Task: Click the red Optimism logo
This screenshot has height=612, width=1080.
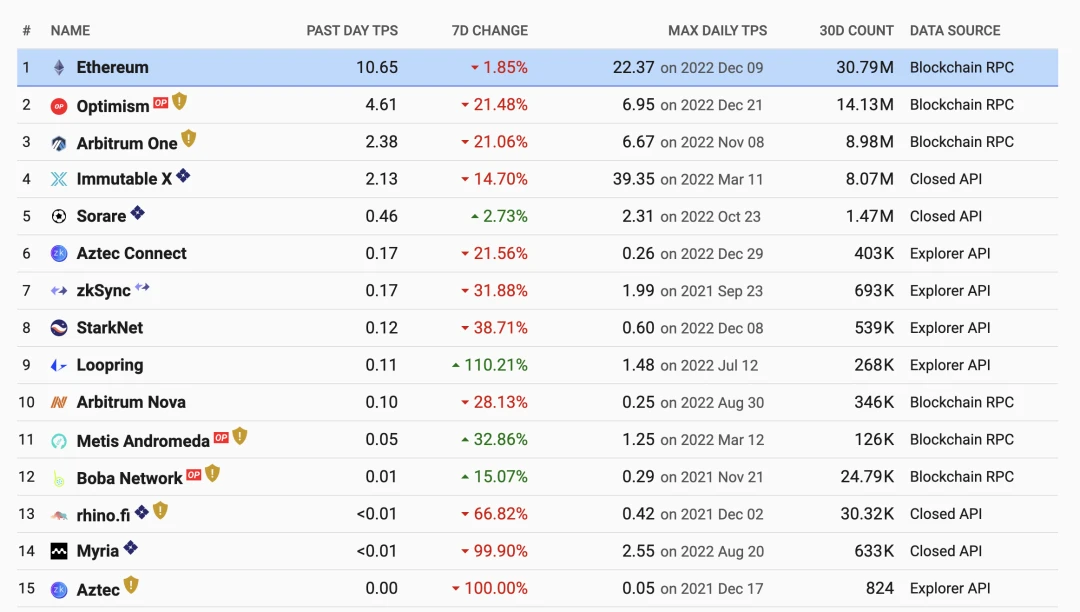Action: tap(59, 106)
